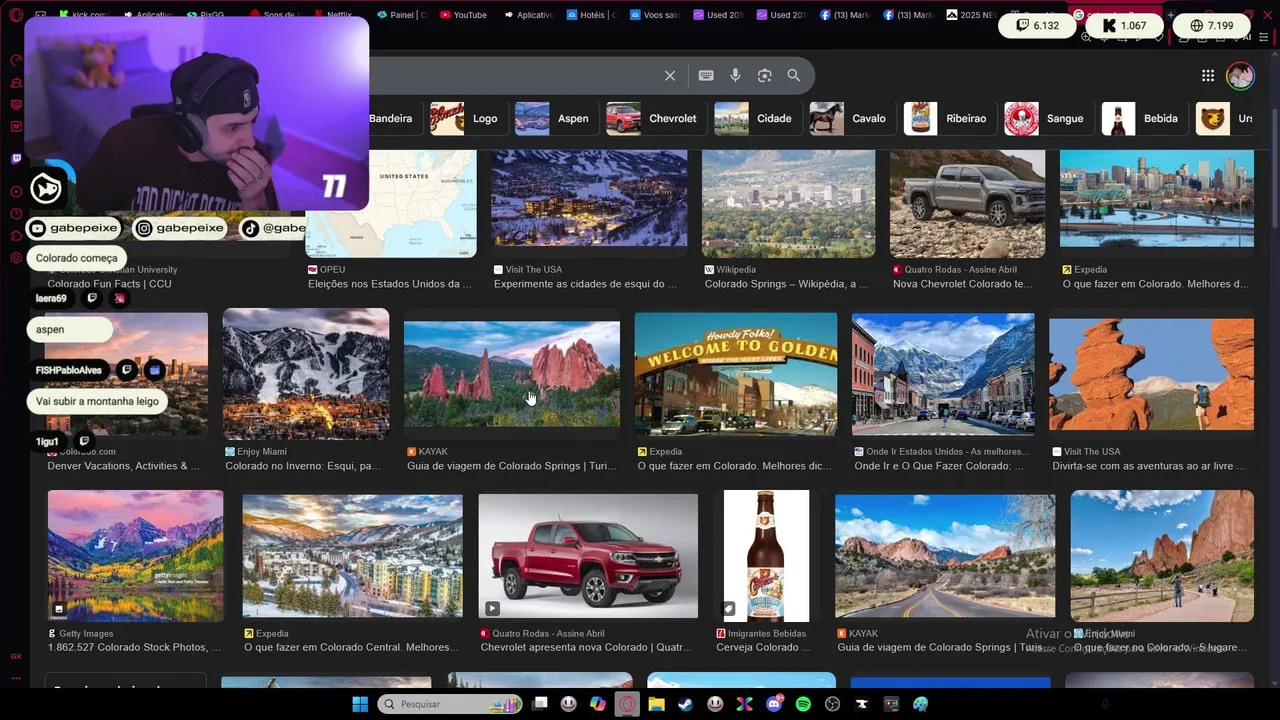Click the chat message 'Colorado começa'
This screenshot has height=720, width=1280.
pos(76,258)
